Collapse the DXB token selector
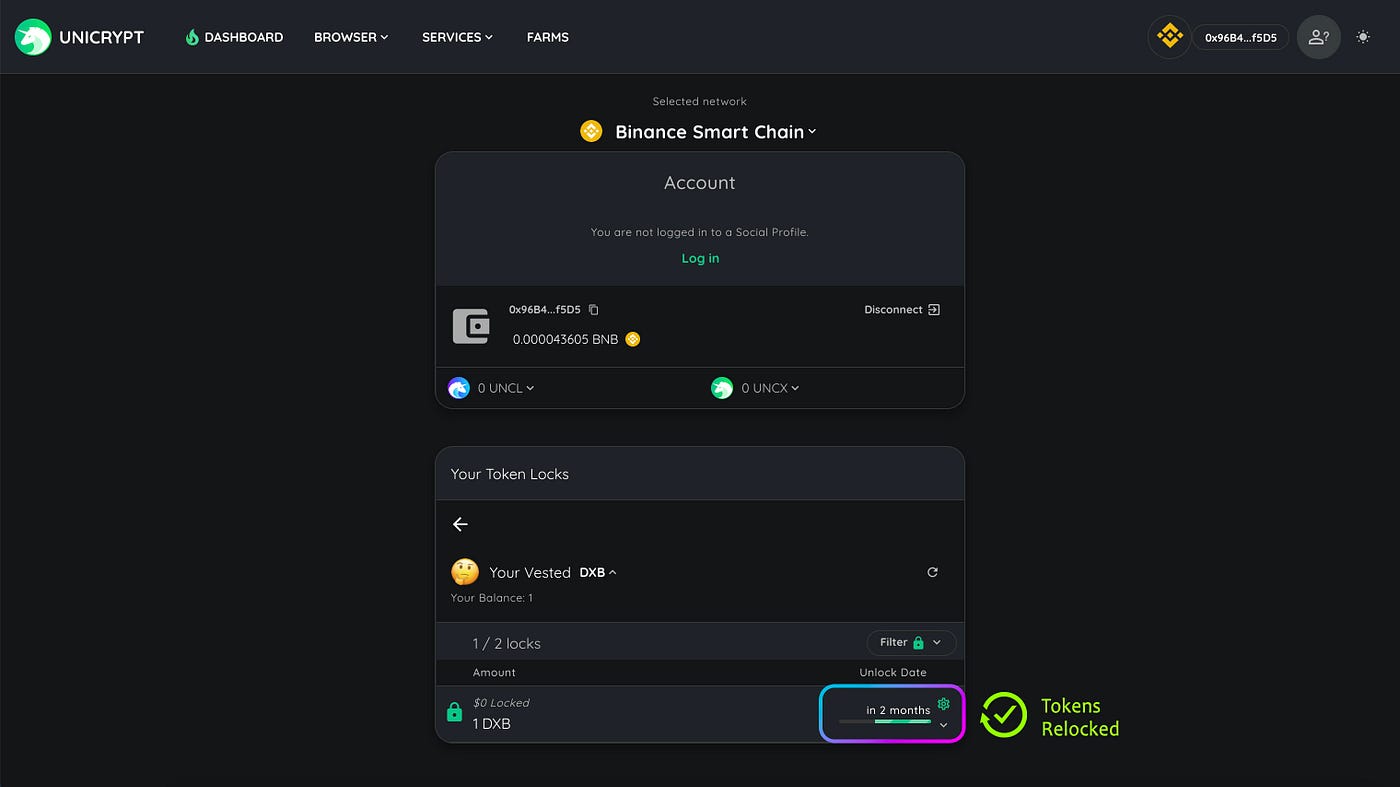The height and width of the screenshot is (787, 1400). click(598, 573)
